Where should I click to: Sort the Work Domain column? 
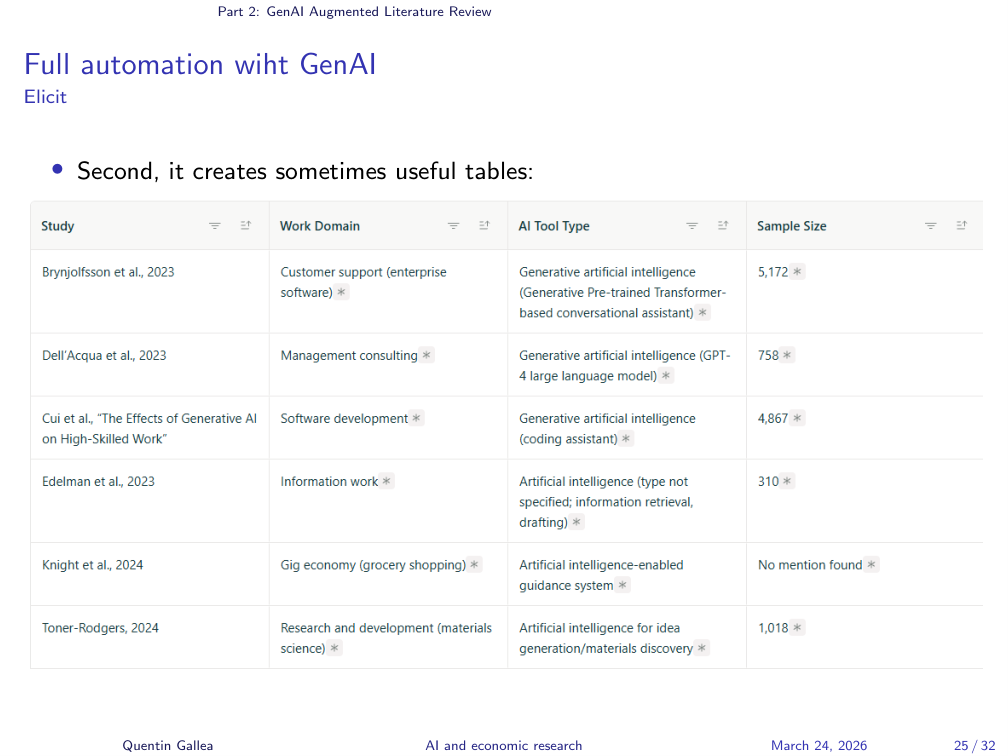pos(485,226)
